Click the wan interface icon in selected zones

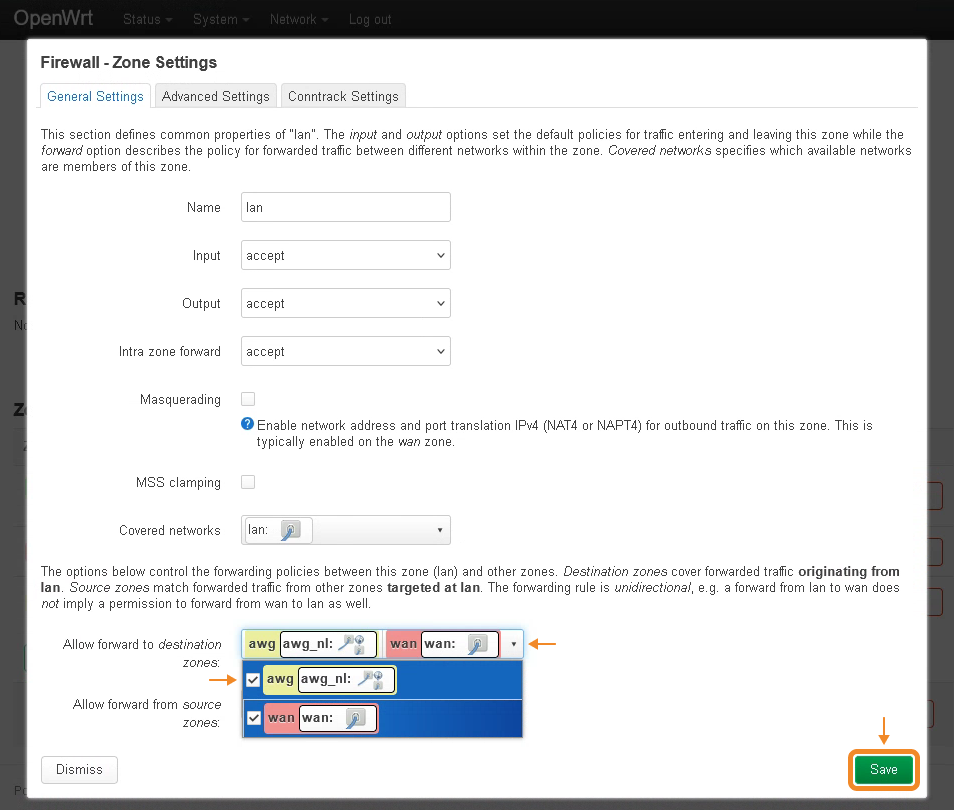pyautogui.click(x=478, y=644)
